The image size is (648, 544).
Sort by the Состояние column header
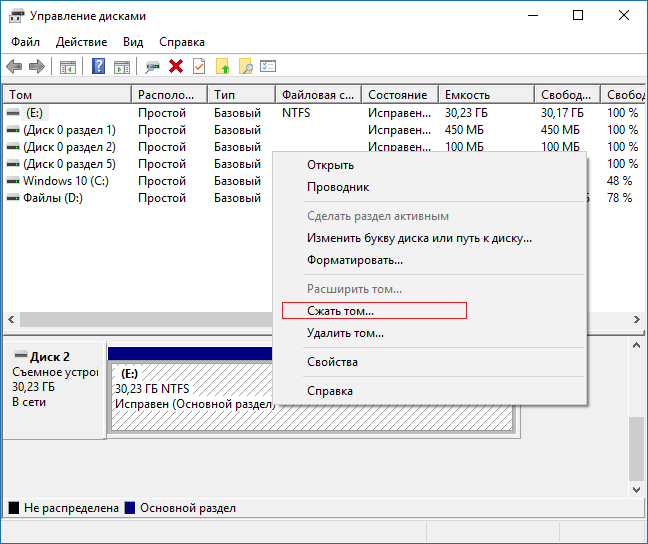coord(400,95)
